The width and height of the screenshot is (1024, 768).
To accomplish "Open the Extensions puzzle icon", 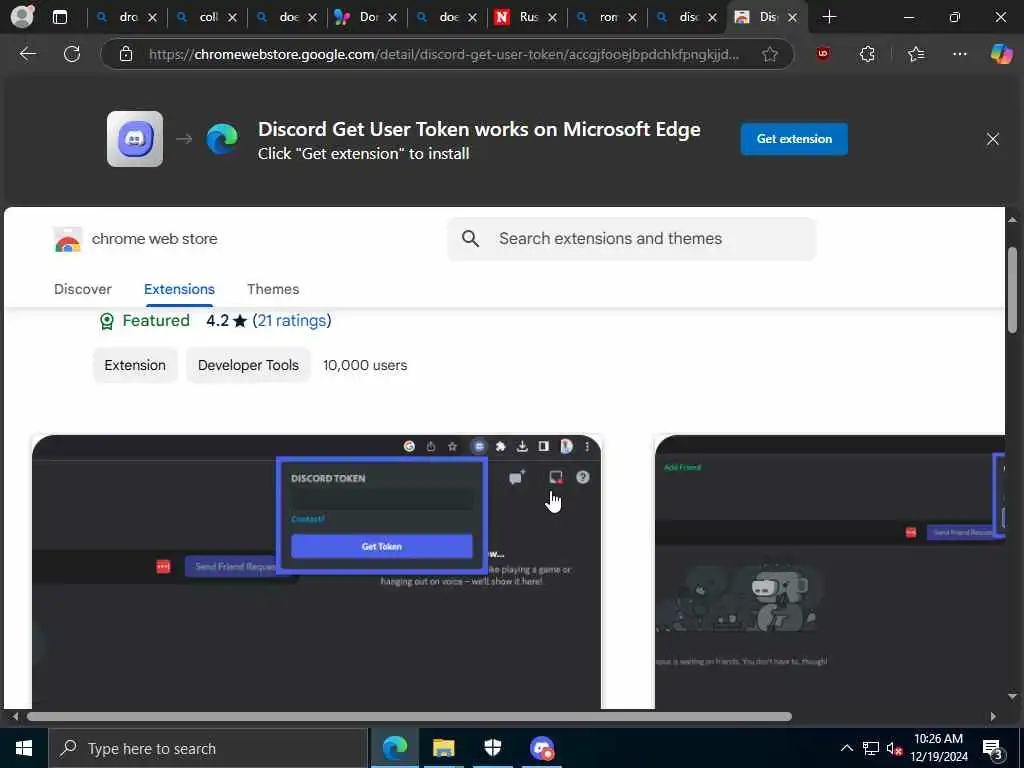I will click(x=867, y=54).
